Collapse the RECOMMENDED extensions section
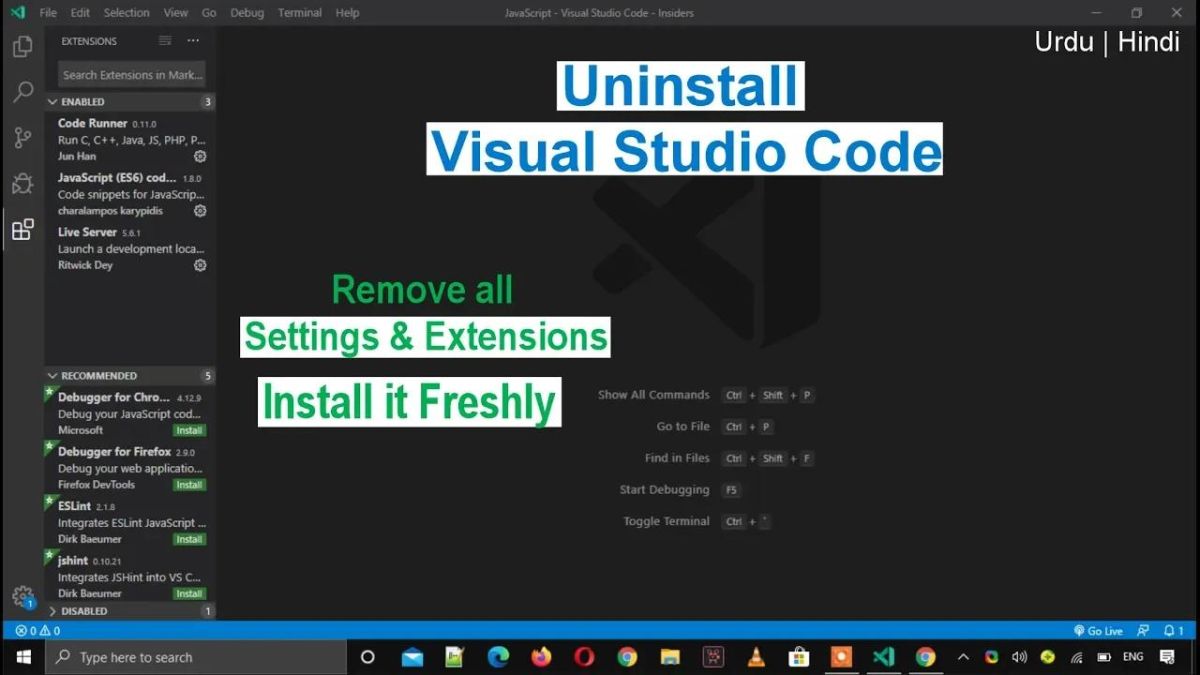Image resolution: width=1200 pixels, height=675 pixels. [x=130, y=376]
